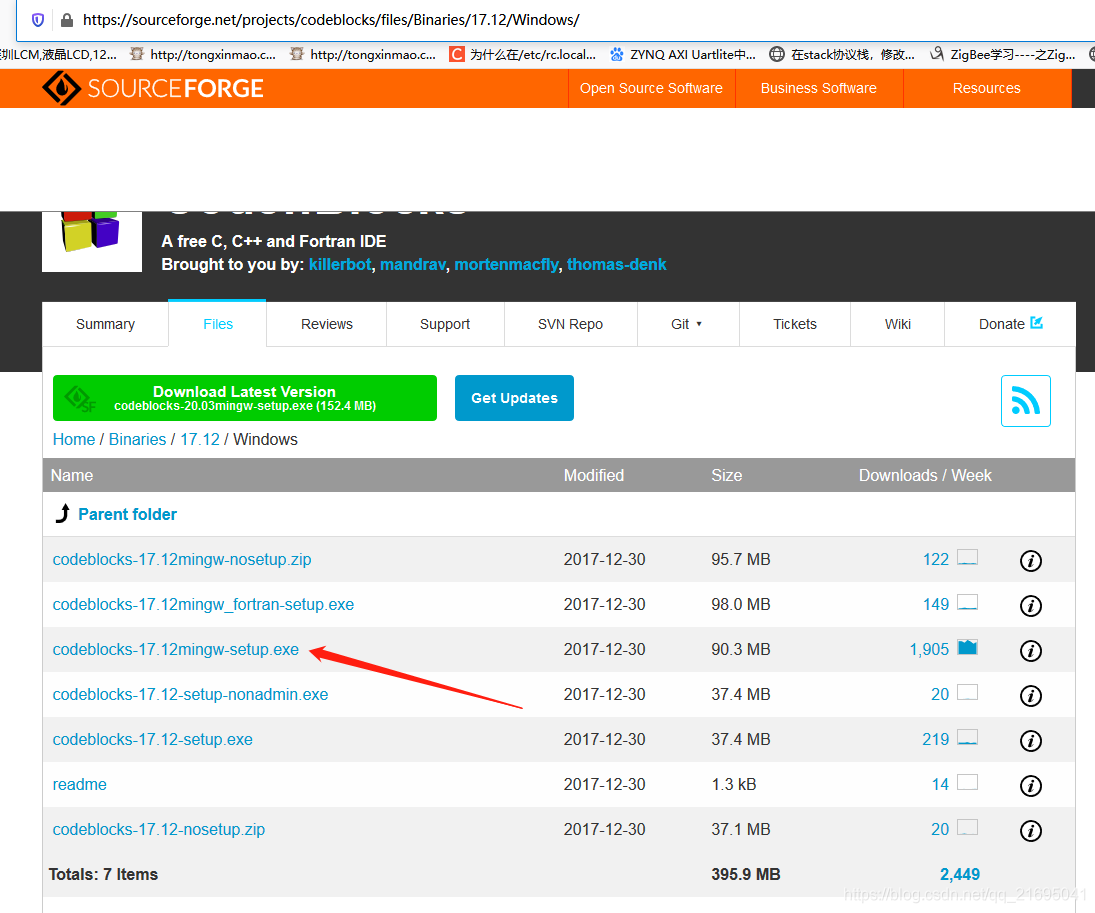Sort by the Modified column header
The image size is (1095, 913).
click(x=594, y=475)
